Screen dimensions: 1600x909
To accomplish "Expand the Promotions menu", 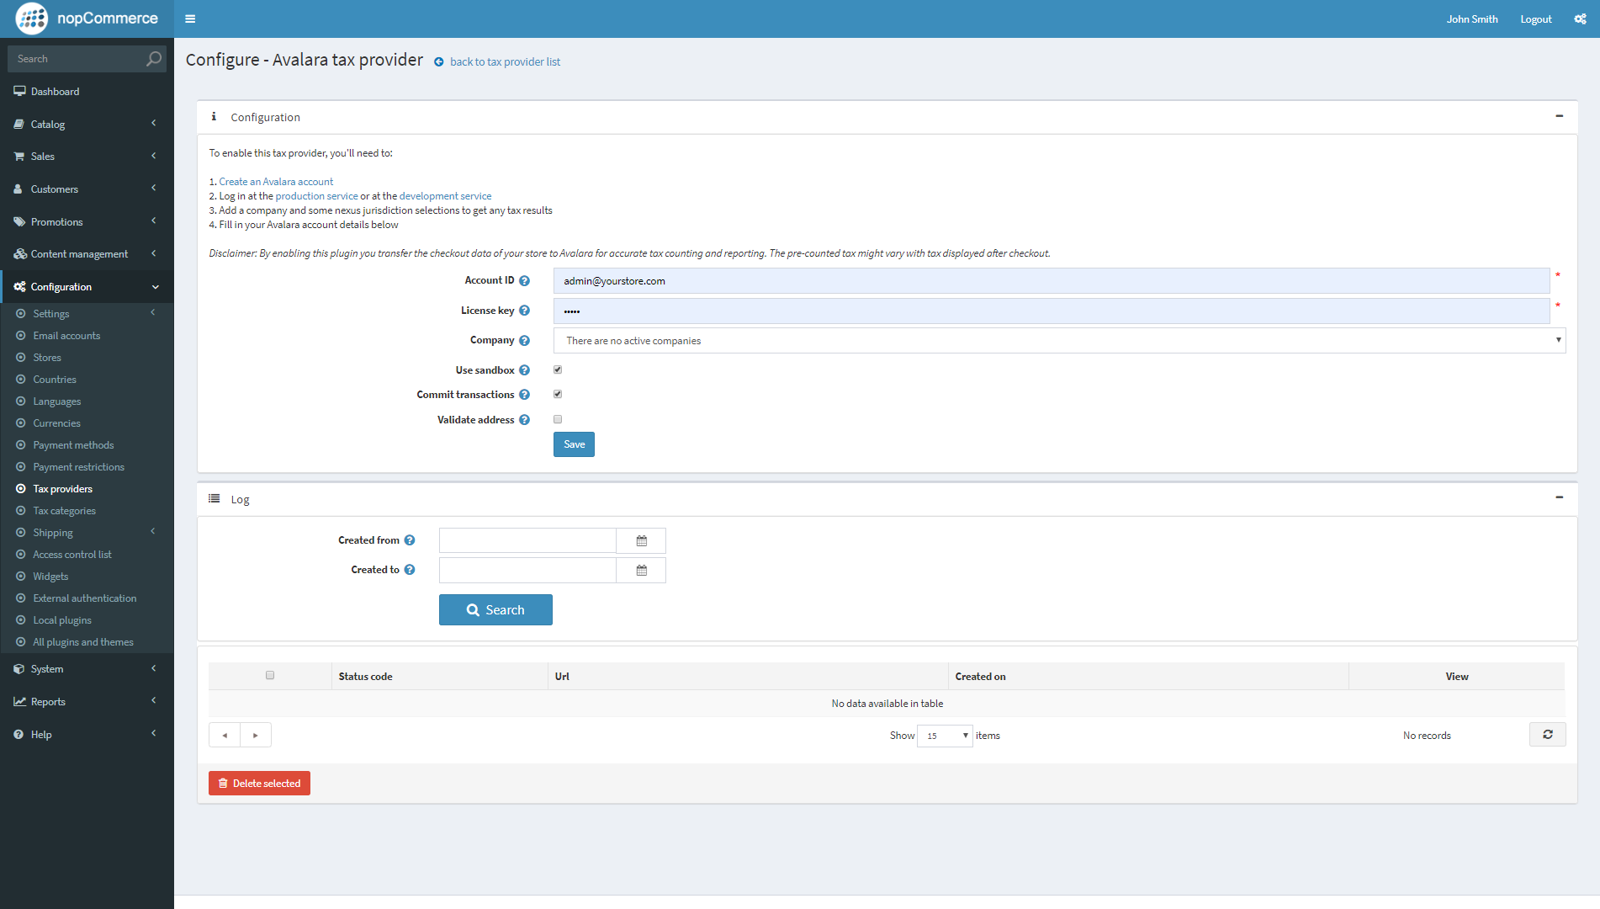I will coord(87,222).
